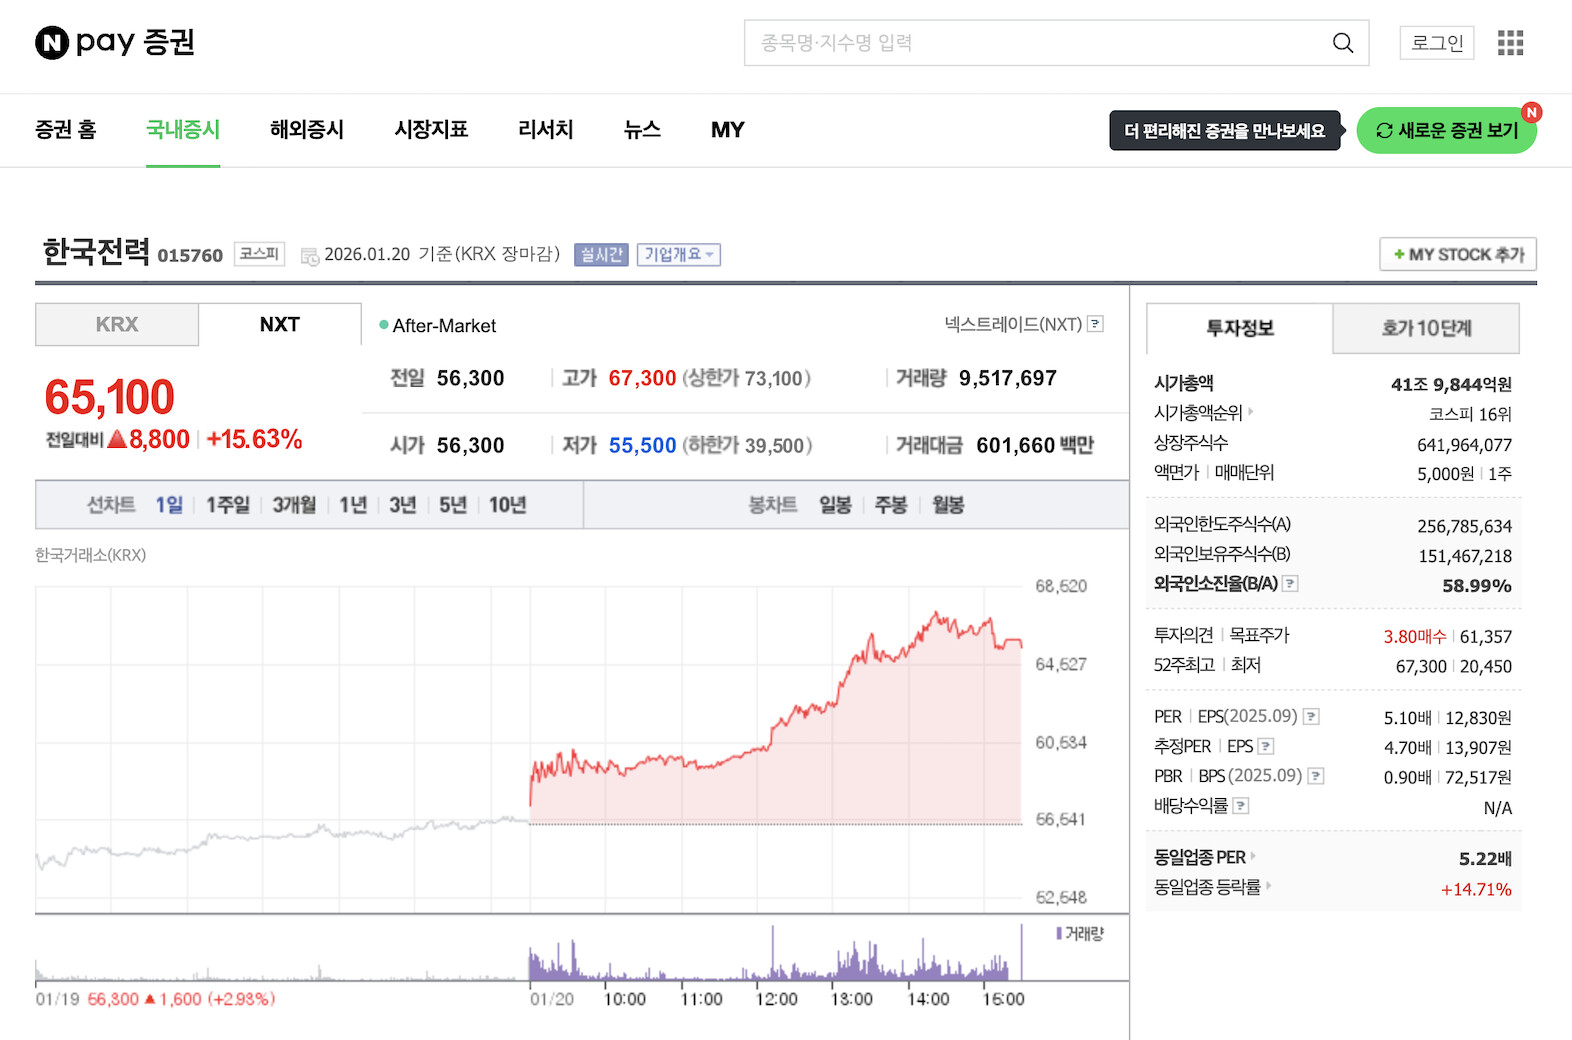Select 1년 line chart period
The width and height of the screenshot is (1572, 1040).
353,505
